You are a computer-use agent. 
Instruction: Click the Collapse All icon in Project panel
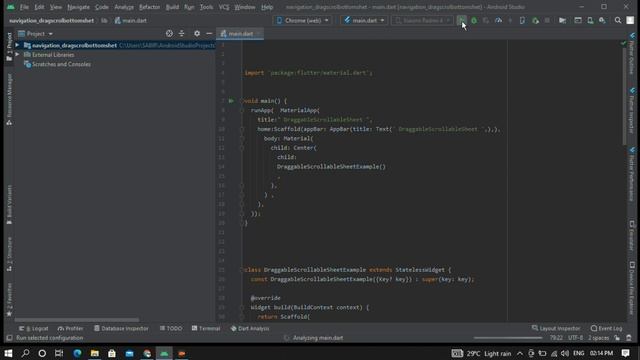[182, 34]
